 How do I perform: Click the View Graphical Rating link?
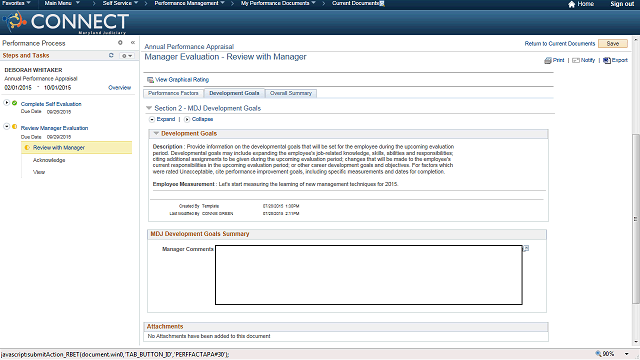pos(182,80)
